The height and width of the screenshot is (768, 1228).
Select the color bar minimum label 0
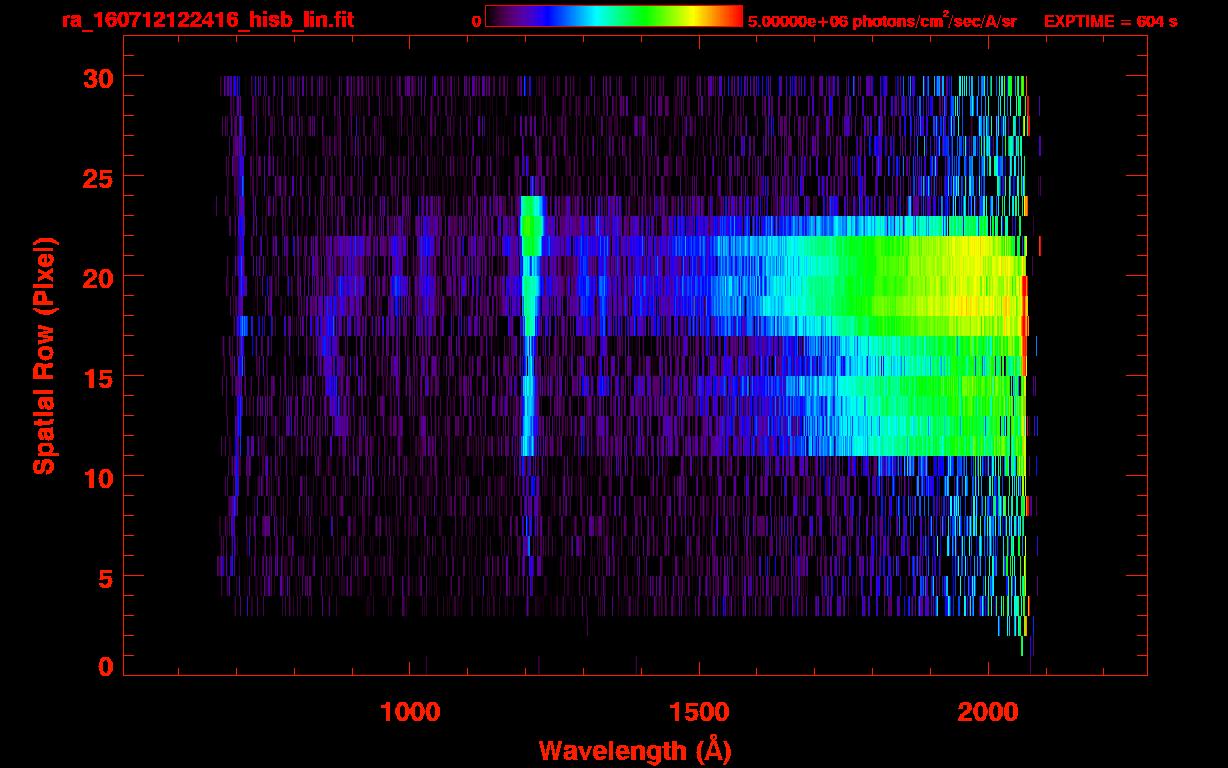pos(476,21)
